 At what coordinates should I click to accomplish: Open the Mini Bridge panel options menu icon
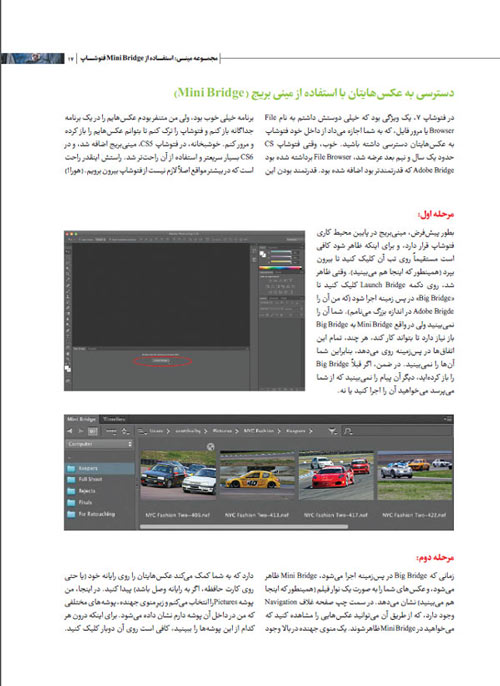(447, 419)
